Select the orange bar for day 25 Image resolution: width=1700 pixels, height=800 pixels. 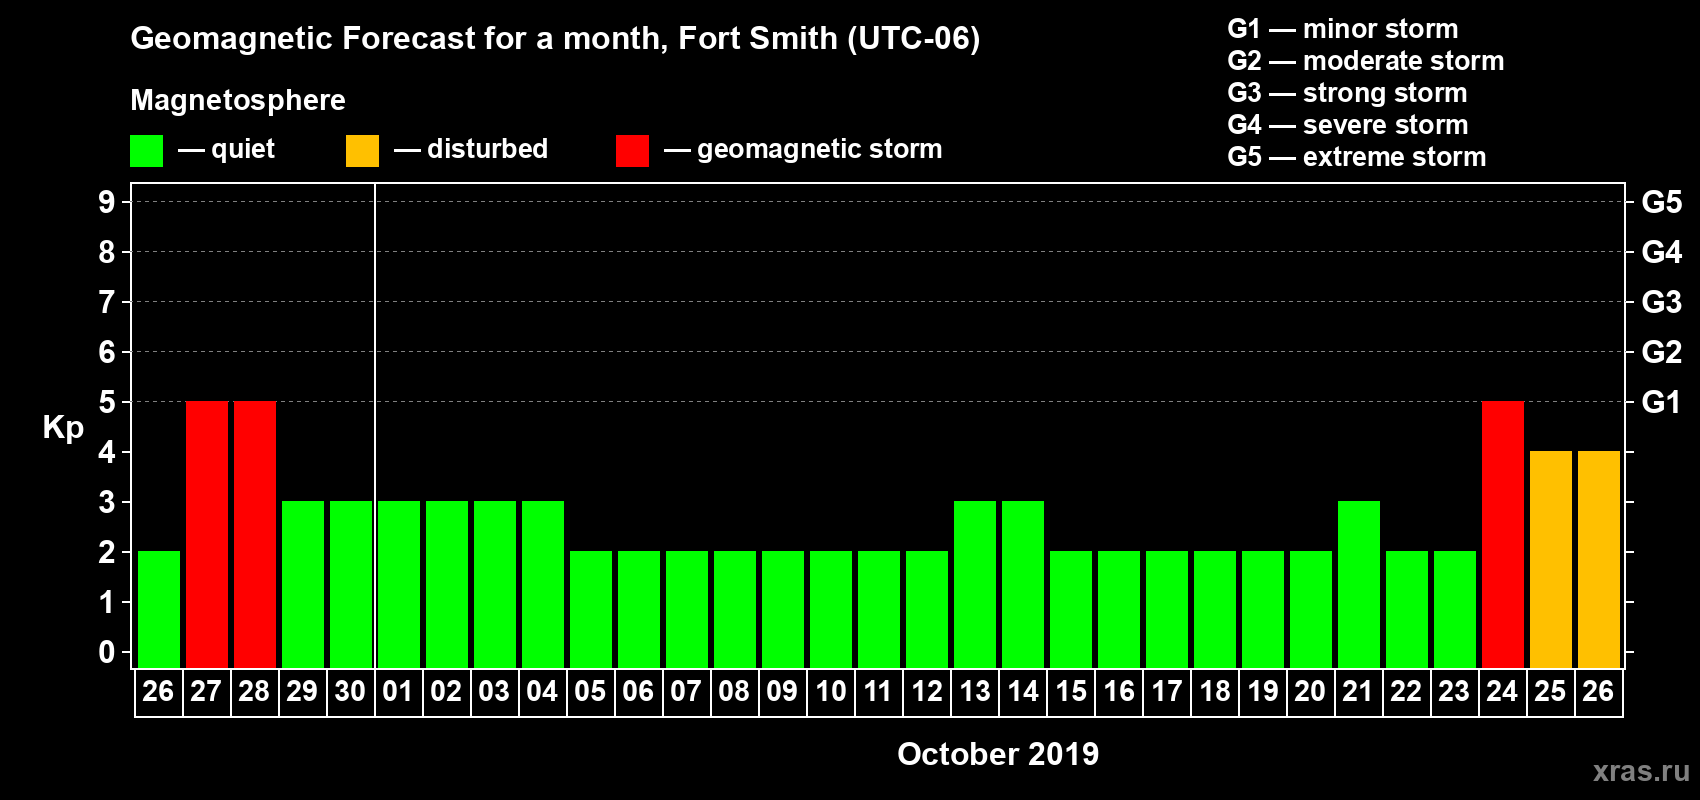coord(1551,560)
